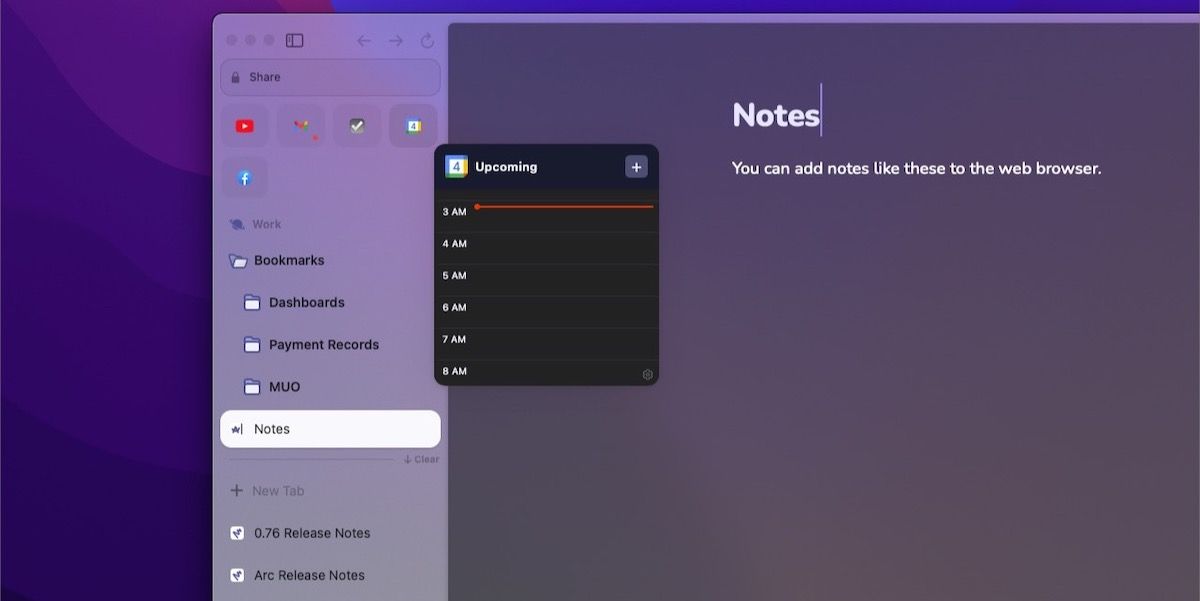The width and height of the screenshot is (1200, 601).
Task: Click the 0.76 Release Notes favicon
Action: coord(237,533)
